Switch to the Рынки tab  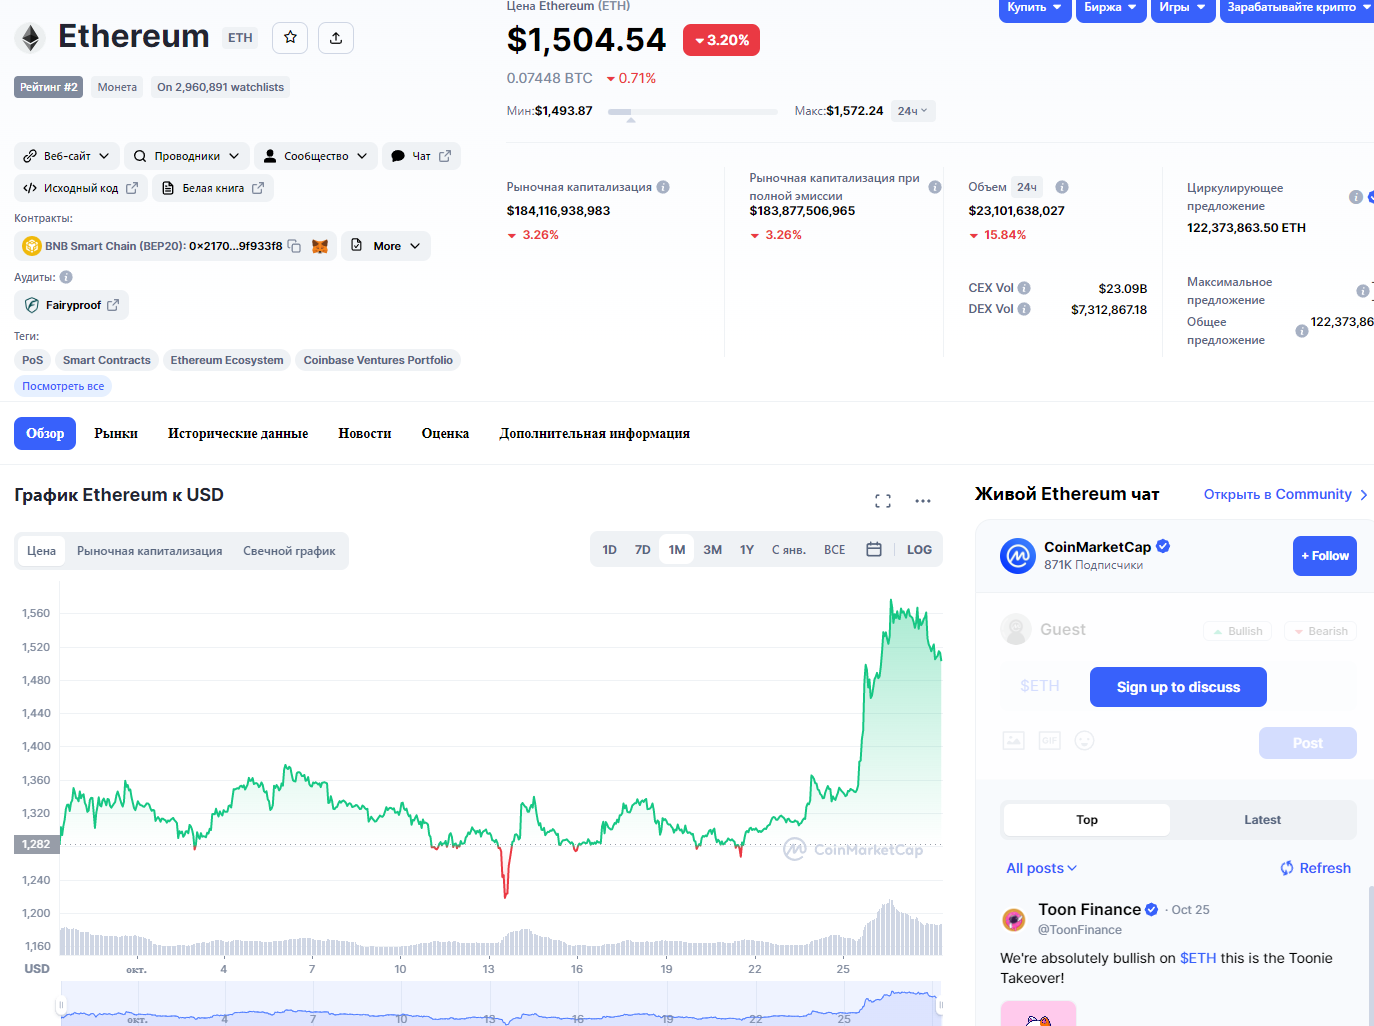[116, 434]
